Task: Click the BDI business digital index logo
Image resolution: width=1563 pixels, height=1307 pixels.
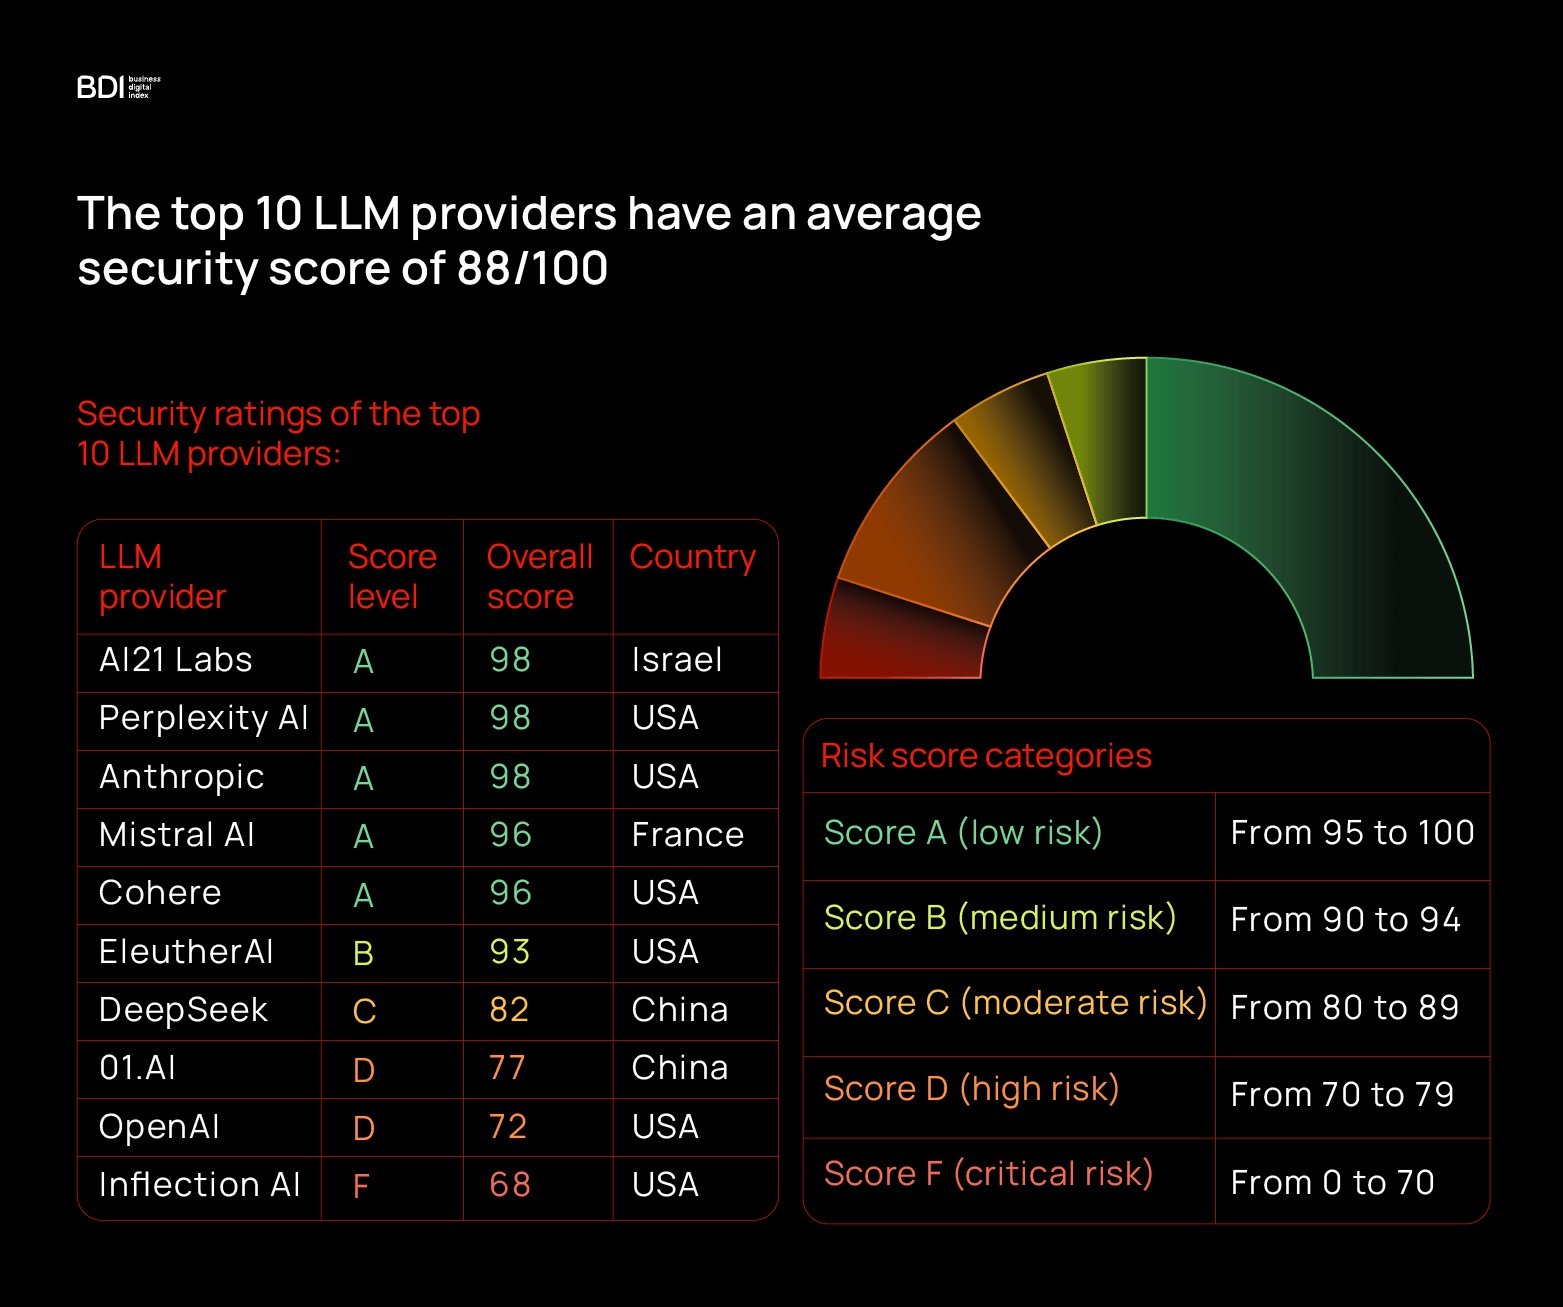Action: (118, 88)
